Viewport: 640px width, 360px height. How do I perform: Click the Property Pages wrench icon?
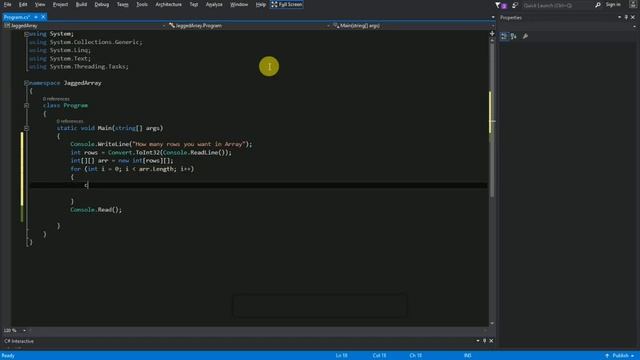[x=525, y=36]
